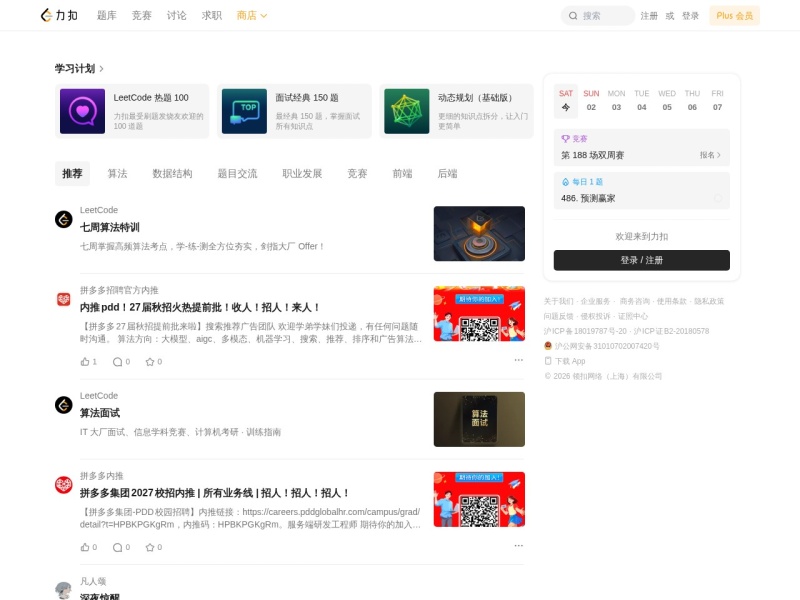Click the 凡人颂 user avatar
The image size is (800, 600).
[x=64, y=590]
